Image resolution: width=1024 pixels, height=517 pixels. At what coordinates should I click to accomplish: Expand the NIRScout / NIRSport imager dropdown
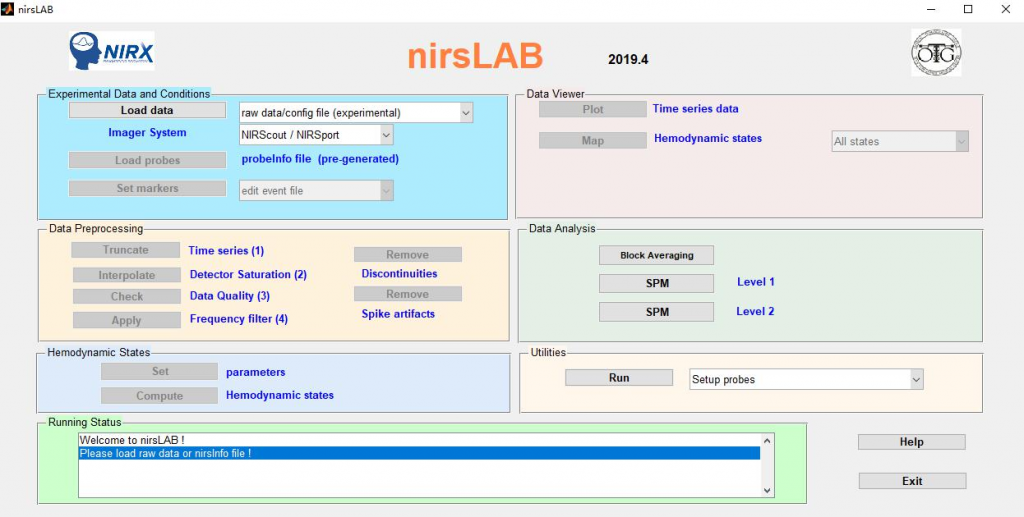(x=316, y=134)
